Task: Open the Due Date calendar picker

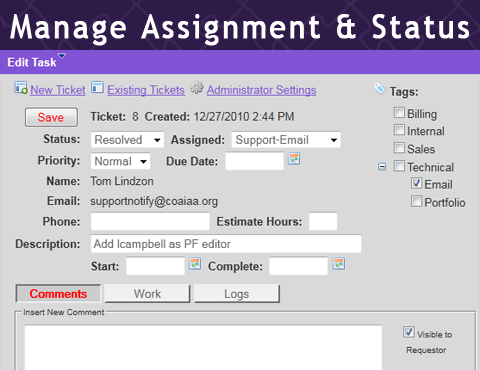Action: point(294,159)
